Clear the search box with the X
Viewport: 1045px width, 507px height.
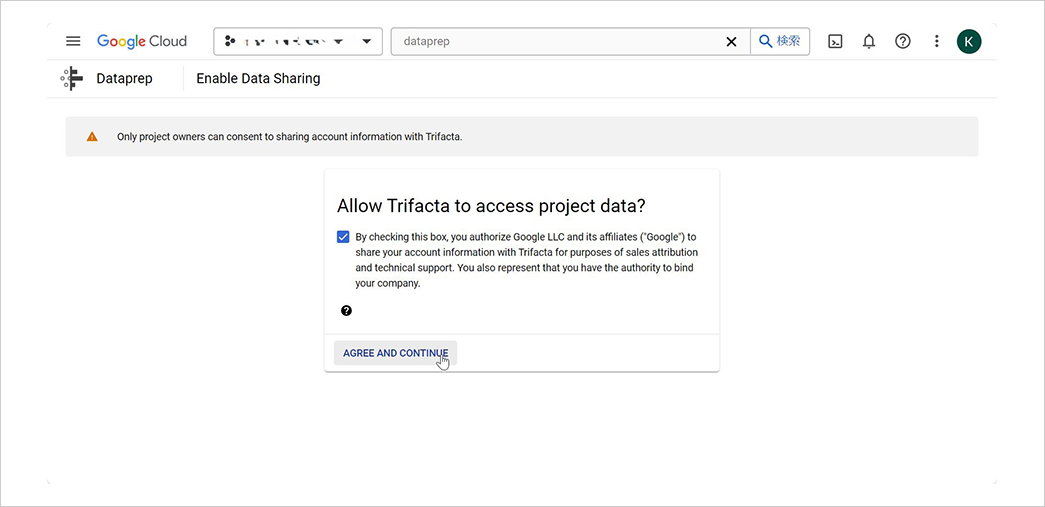point(731,41)
